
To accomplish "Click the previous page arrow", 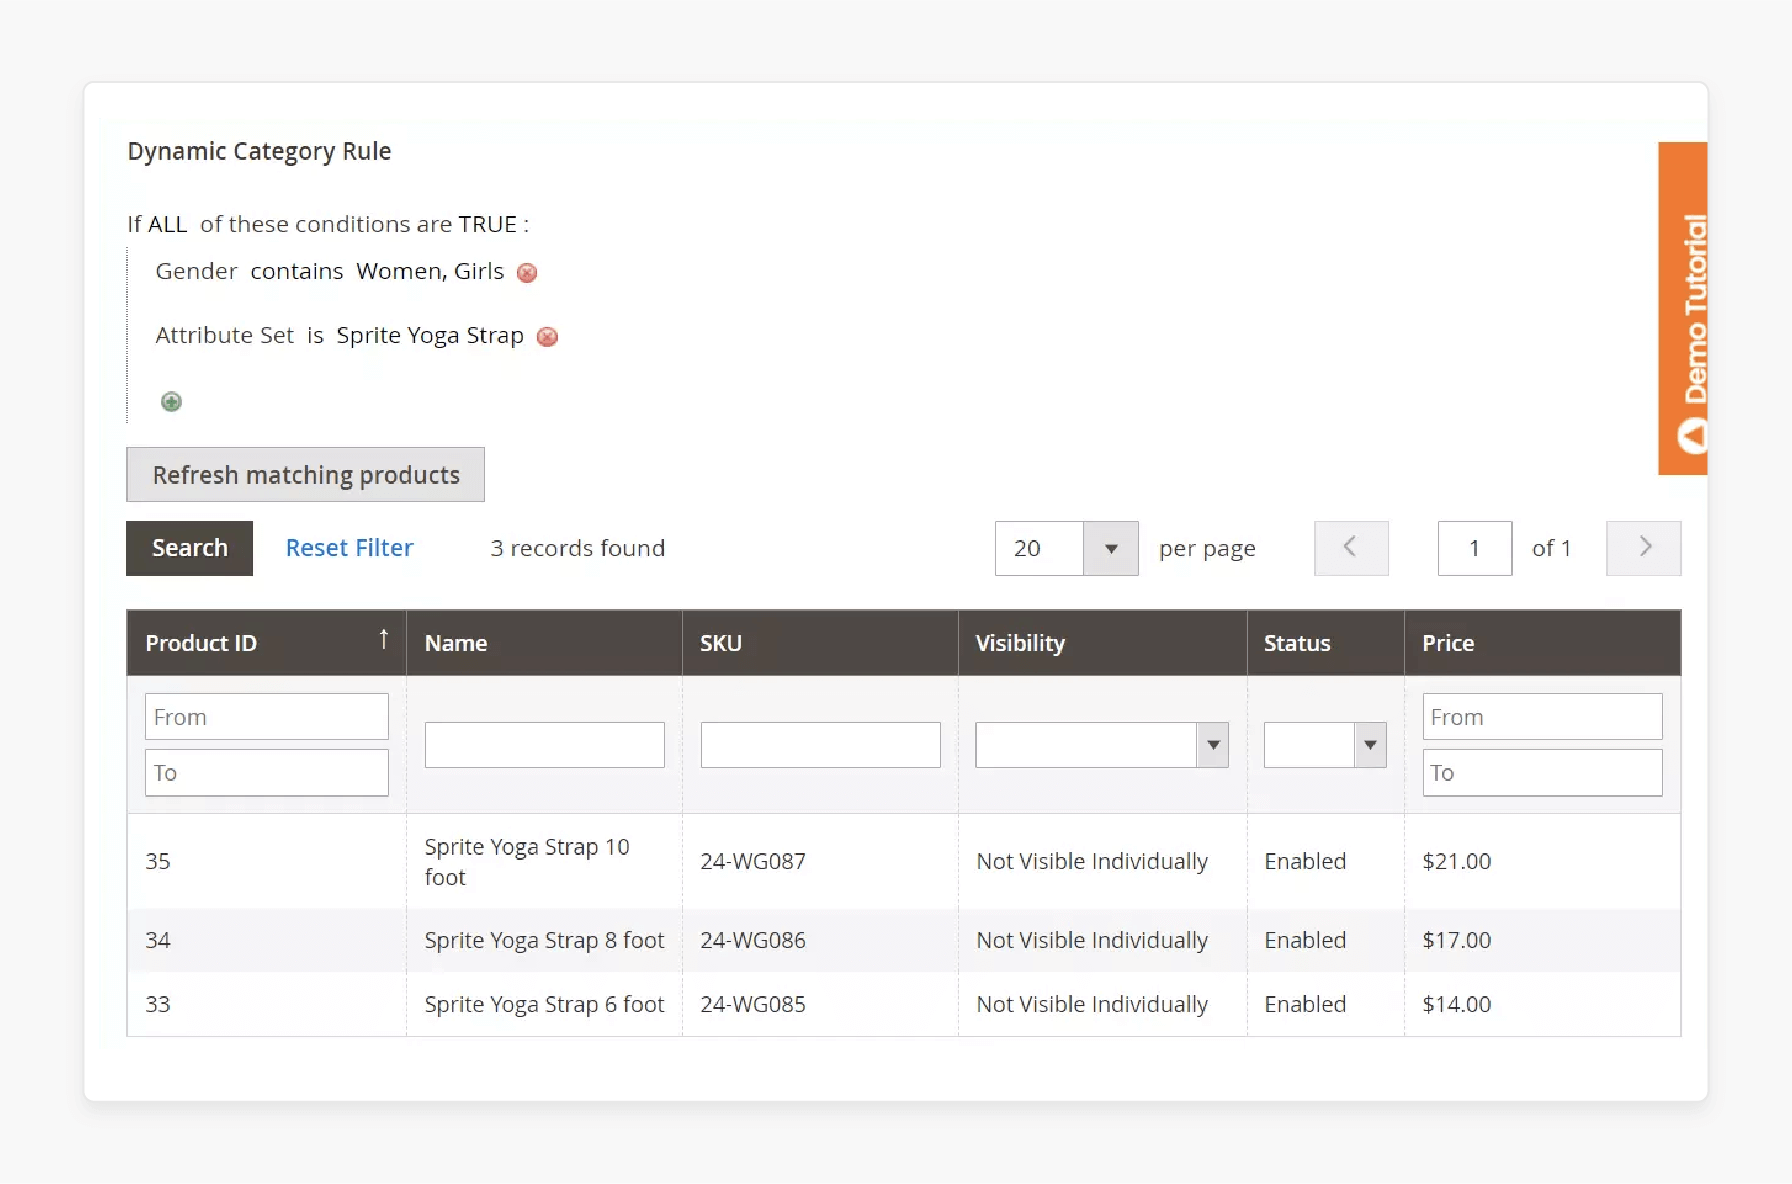I will 1351,548.
